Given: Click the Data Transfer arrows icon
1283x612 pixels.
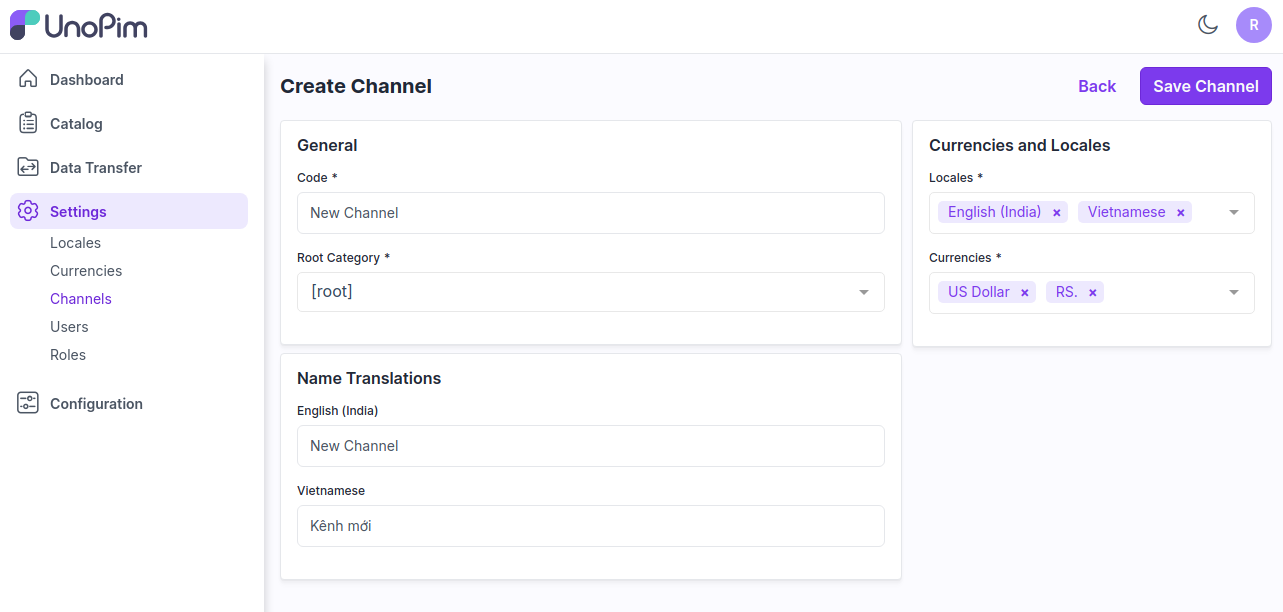Looking at the screenshot, I should point(29,167).
